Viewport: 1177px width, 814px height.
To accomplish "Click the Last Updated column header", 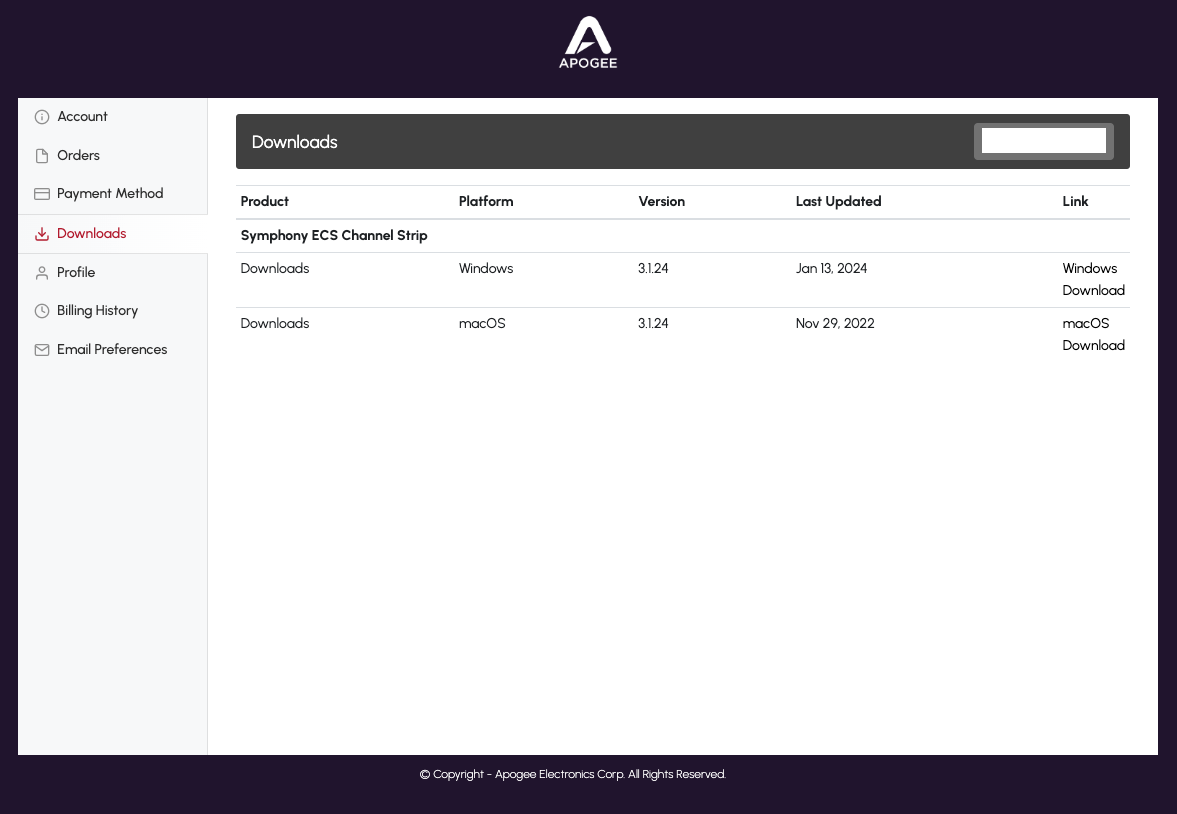I will (838, 201).
